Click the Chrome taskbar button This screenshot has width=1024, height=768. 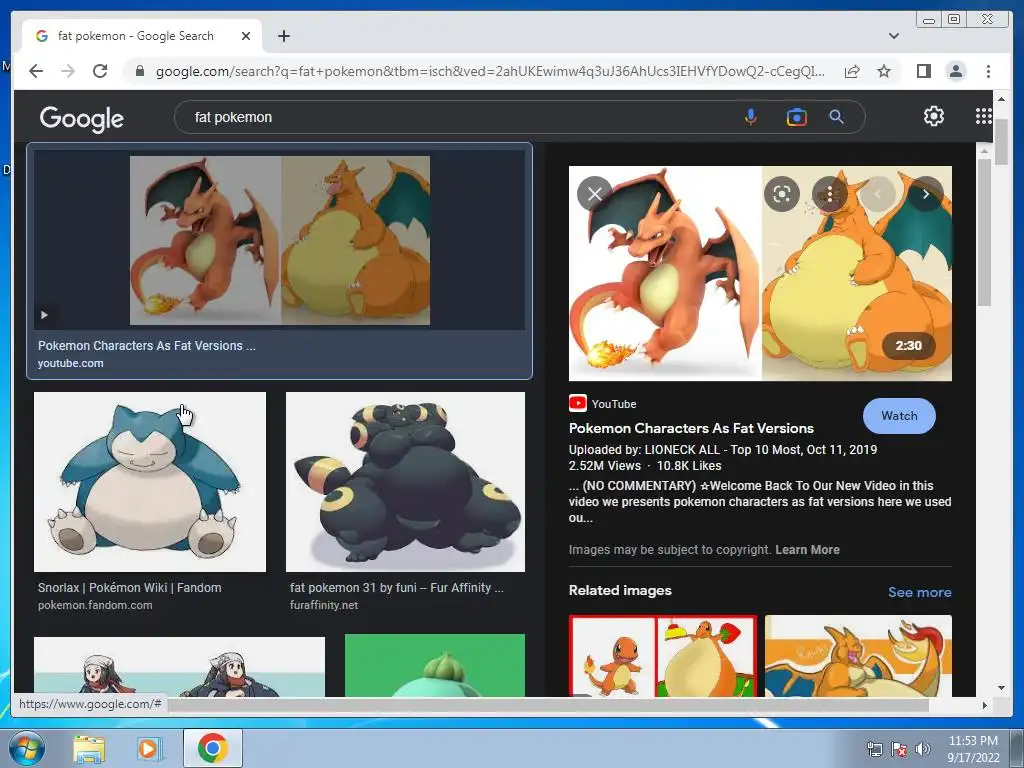(x=212, y=748)
